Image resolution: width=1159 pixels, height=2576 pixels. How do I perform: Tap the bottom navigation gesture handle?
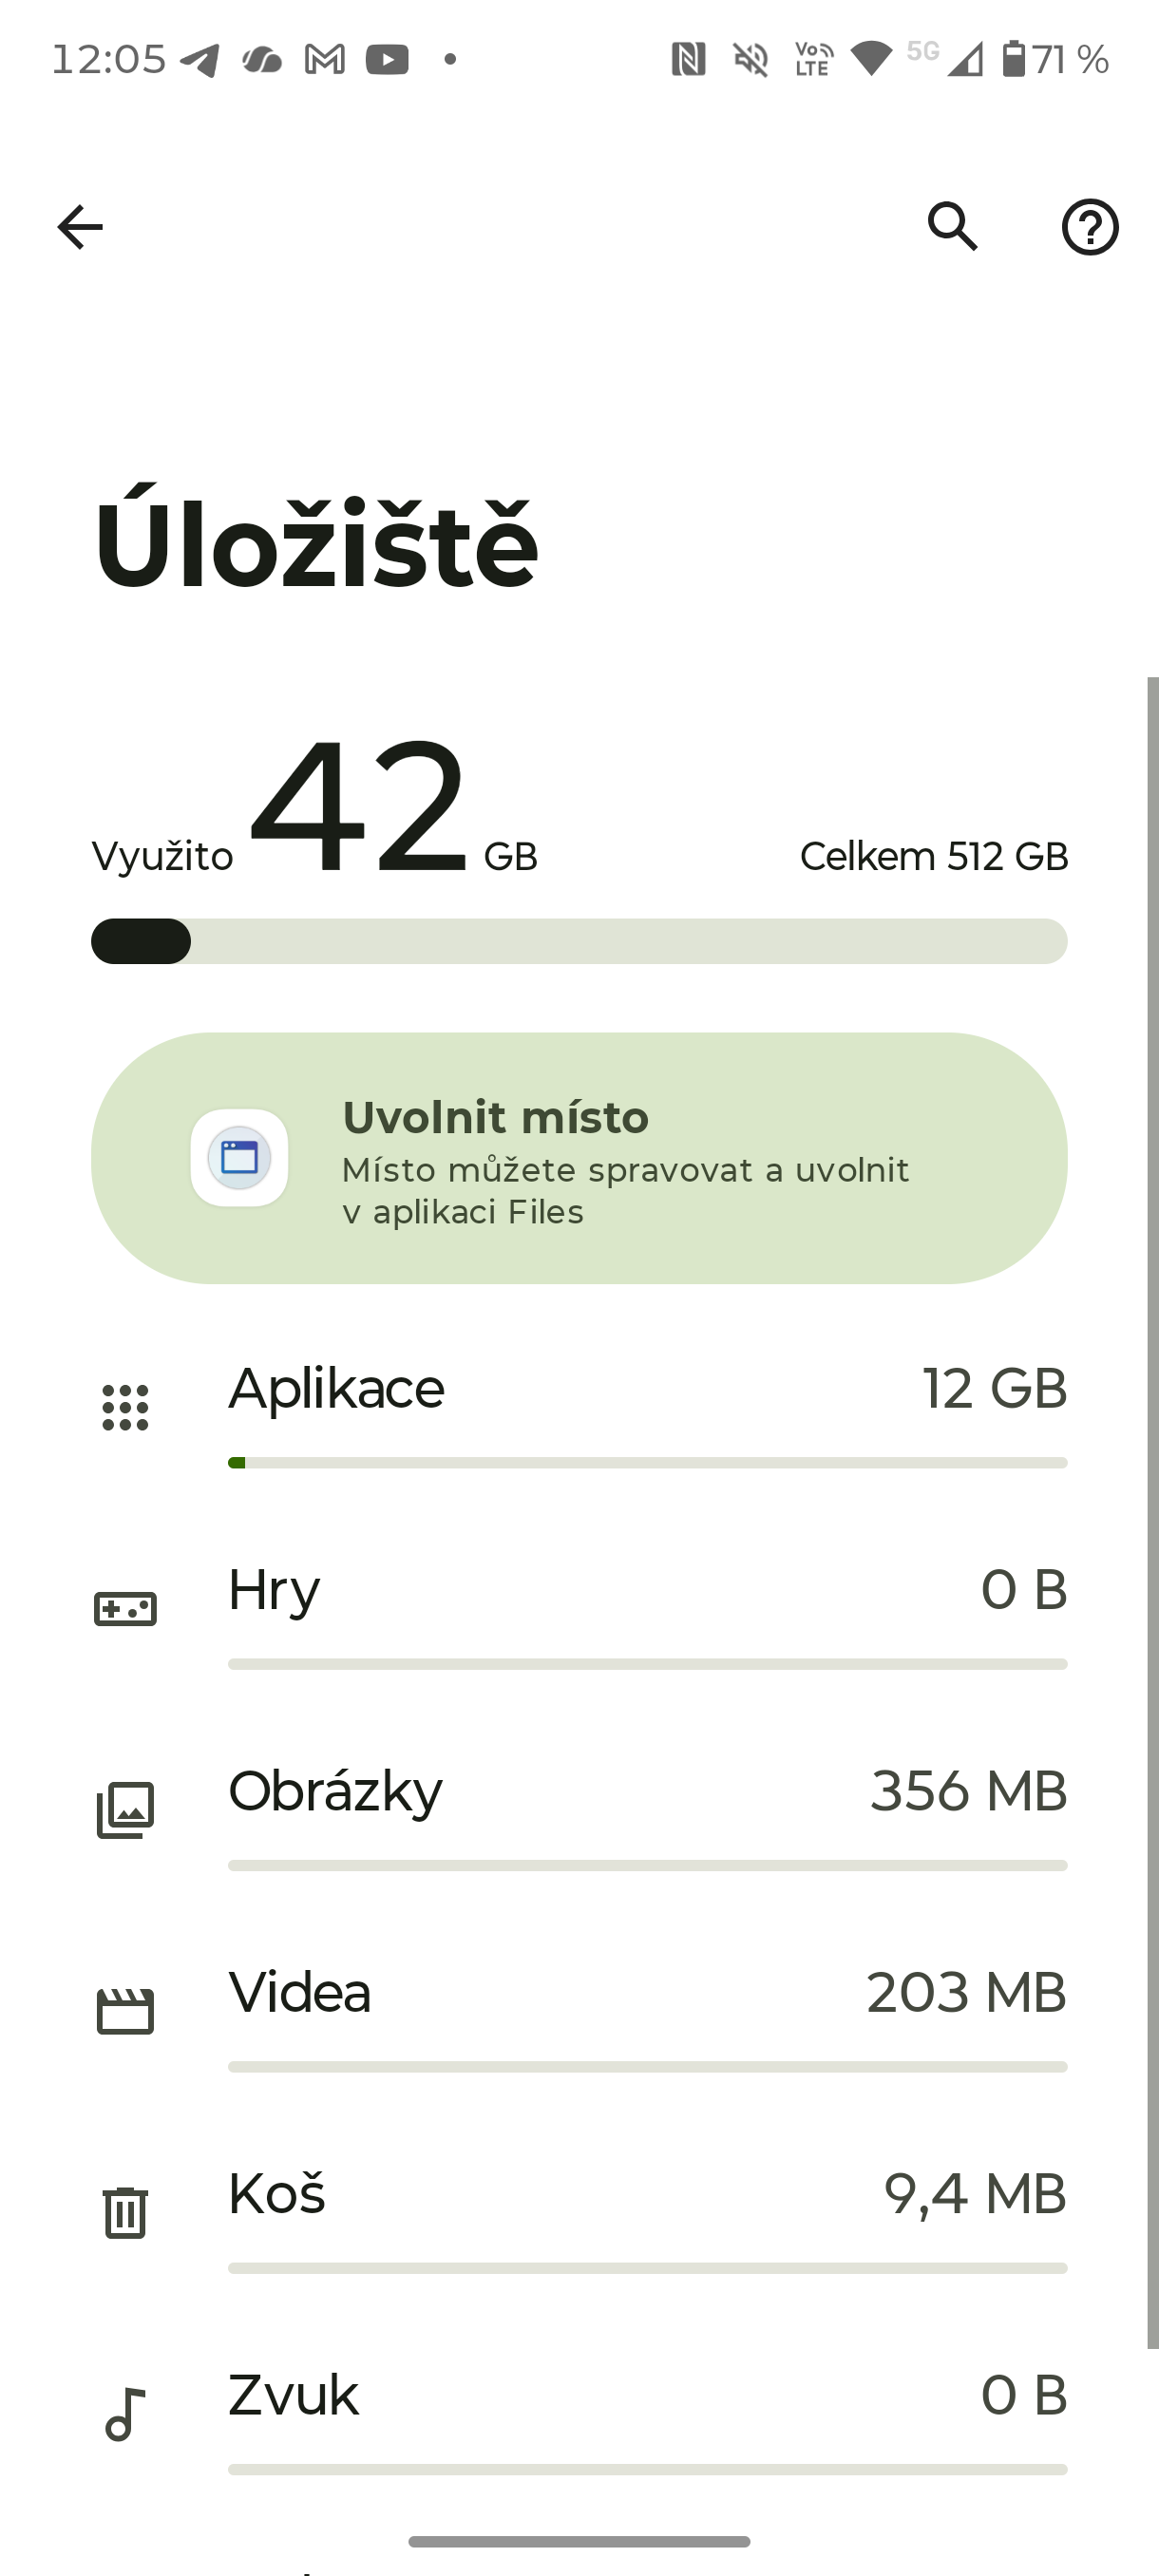point(579,2541)
